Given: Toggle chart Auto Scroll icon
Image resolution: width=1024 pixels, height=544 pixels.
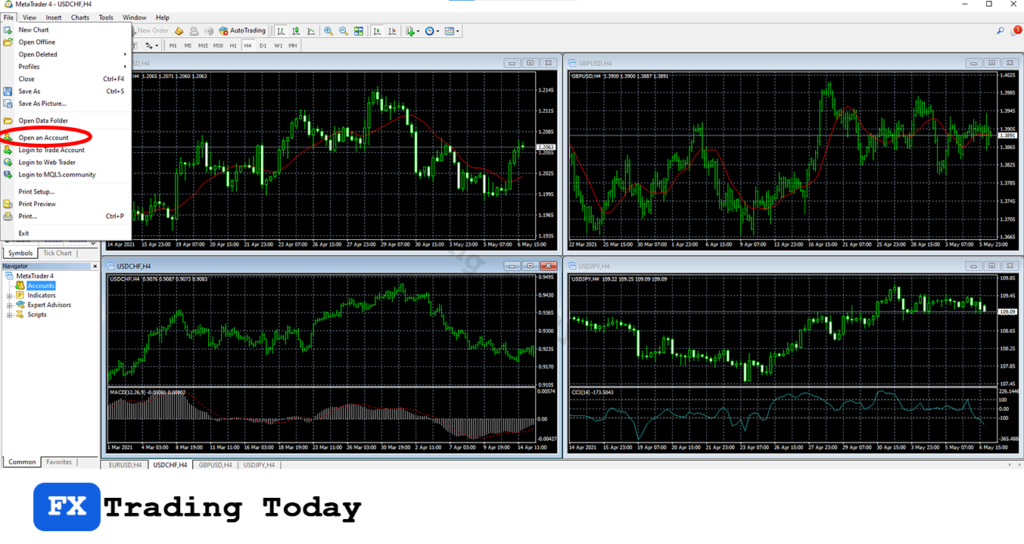Looking at the screenshot, I should click(377, 31).
